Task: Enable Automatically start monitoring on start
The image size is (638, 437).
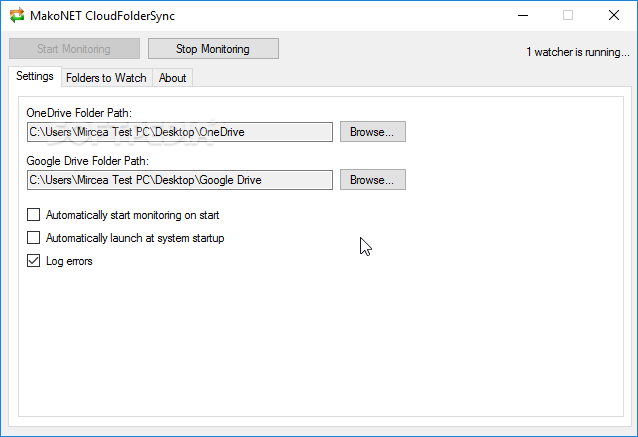Action: [33, 215]
